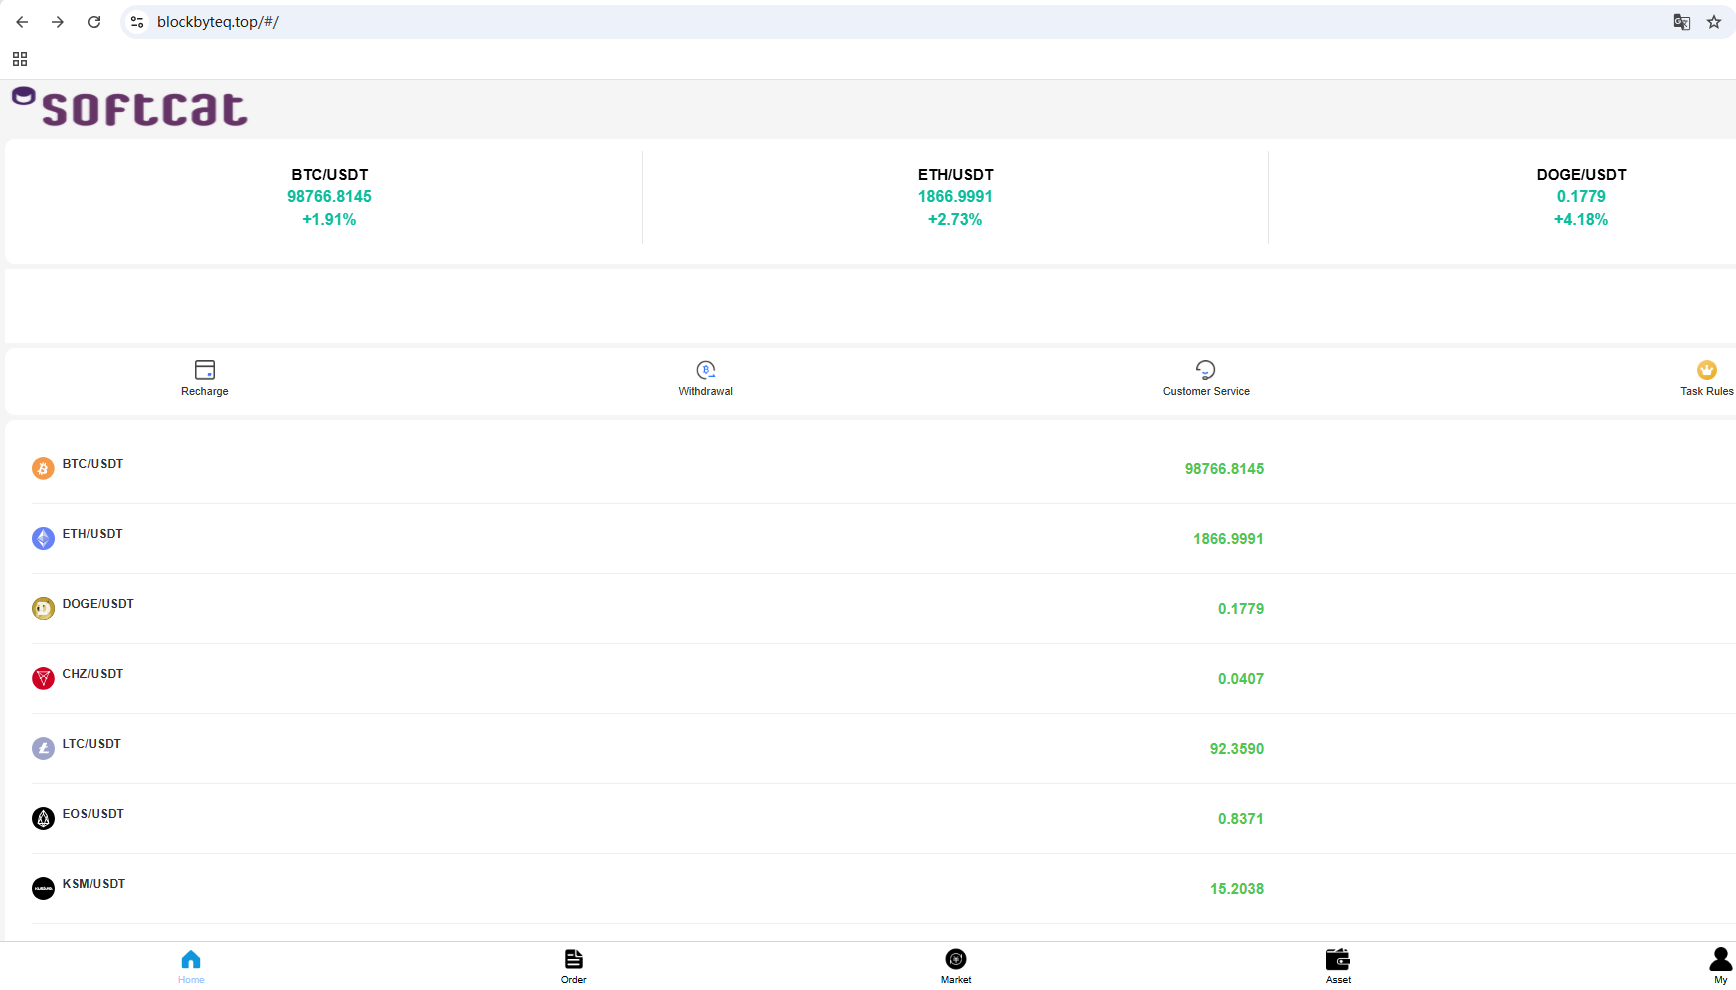Click the Ethereum coin icon

[43, 538]
